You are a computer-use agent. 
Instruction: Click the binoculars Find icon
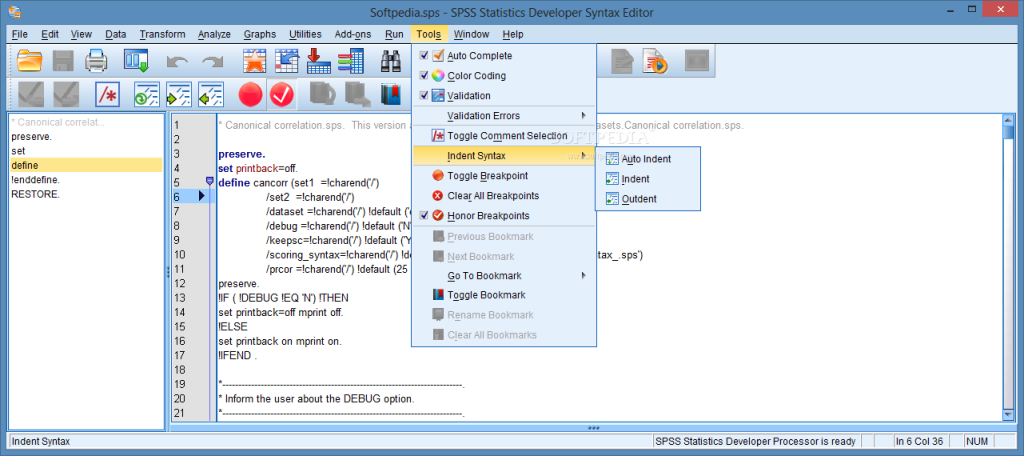391,61
